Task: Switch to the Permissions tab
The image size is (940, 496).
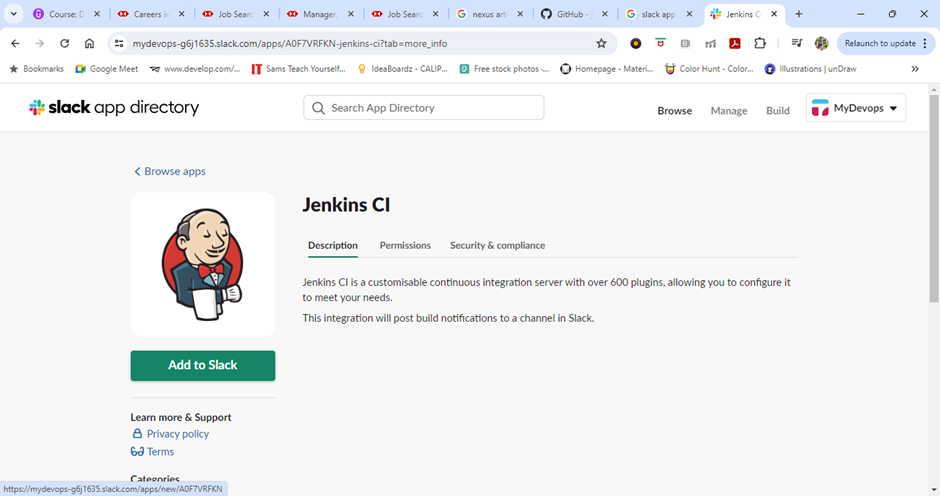Action: tap(405, 245)
